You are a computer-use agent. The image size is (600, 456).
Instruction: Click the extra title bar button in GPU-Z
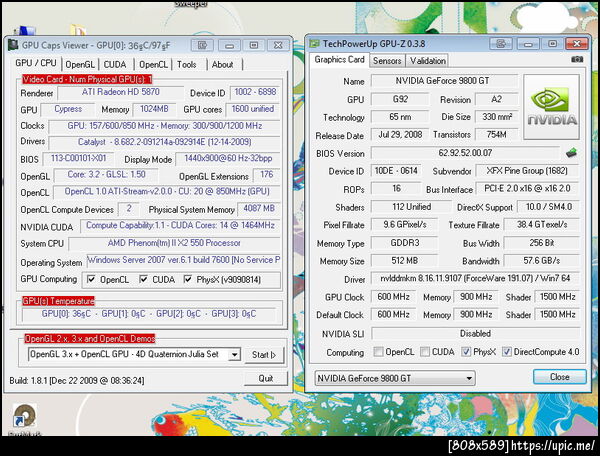coord(501,44)
